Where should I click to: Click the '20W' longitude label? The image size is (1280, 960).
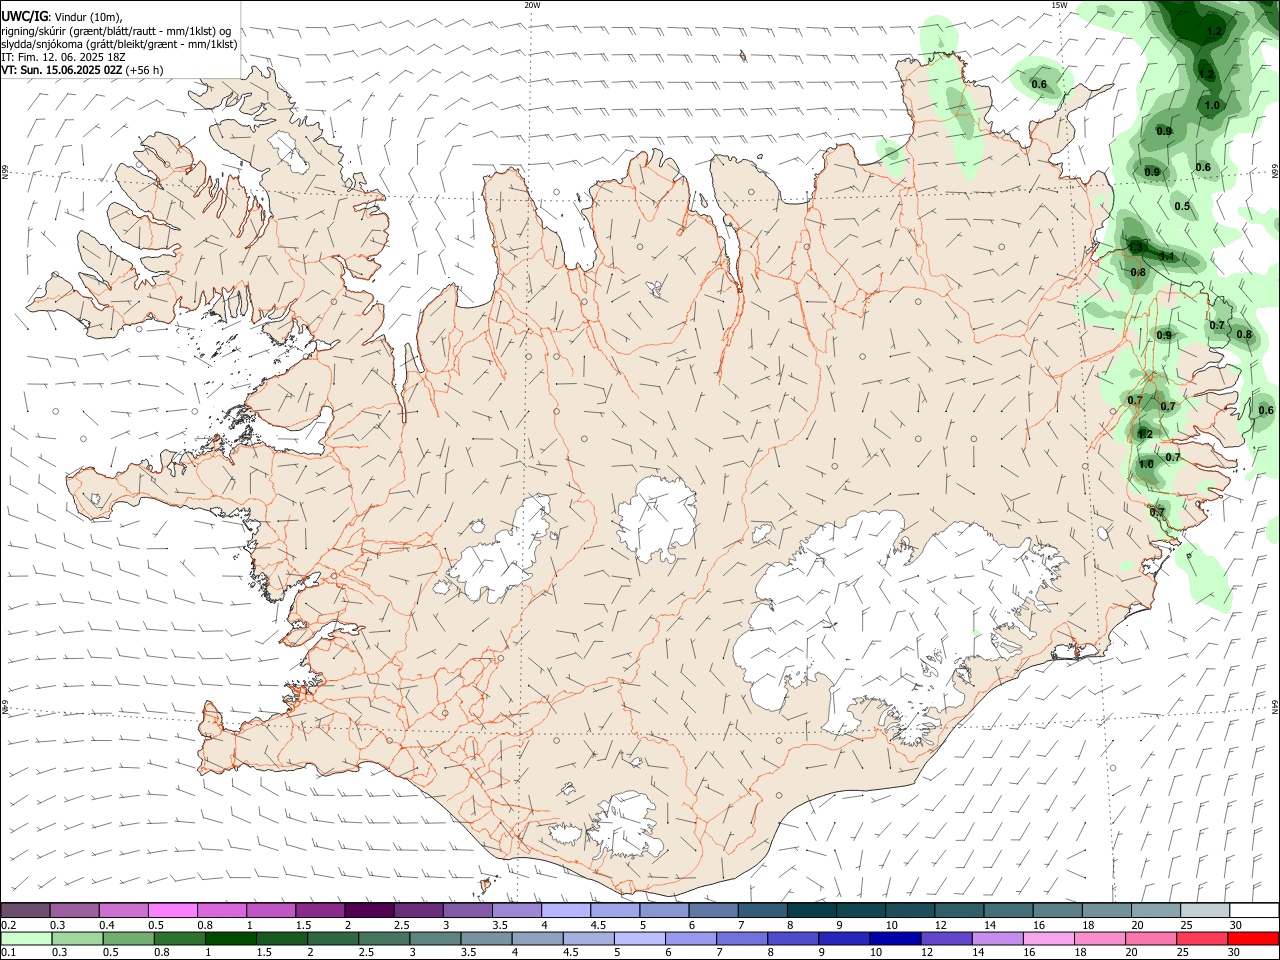coord(532,5)
